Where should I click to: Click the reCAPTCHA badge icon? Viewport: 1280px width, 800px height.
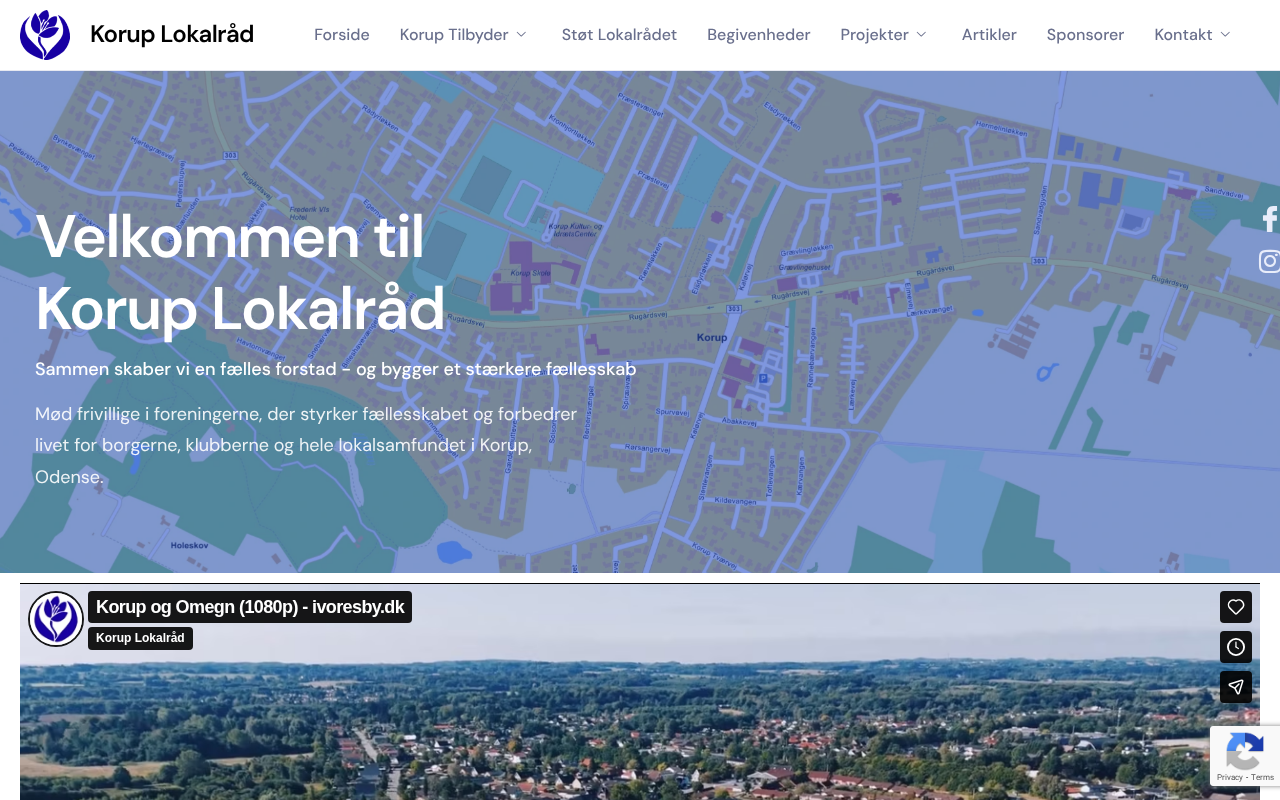(x=1244, y=750)
